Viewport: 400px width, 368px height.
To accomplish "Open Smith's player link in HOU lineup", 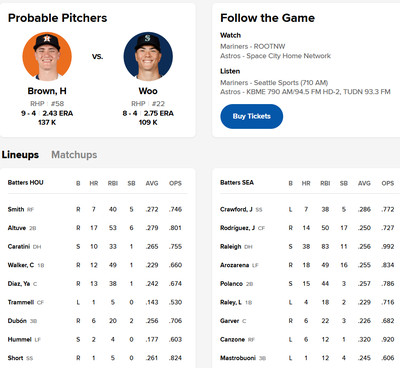I will pos(16,209).
